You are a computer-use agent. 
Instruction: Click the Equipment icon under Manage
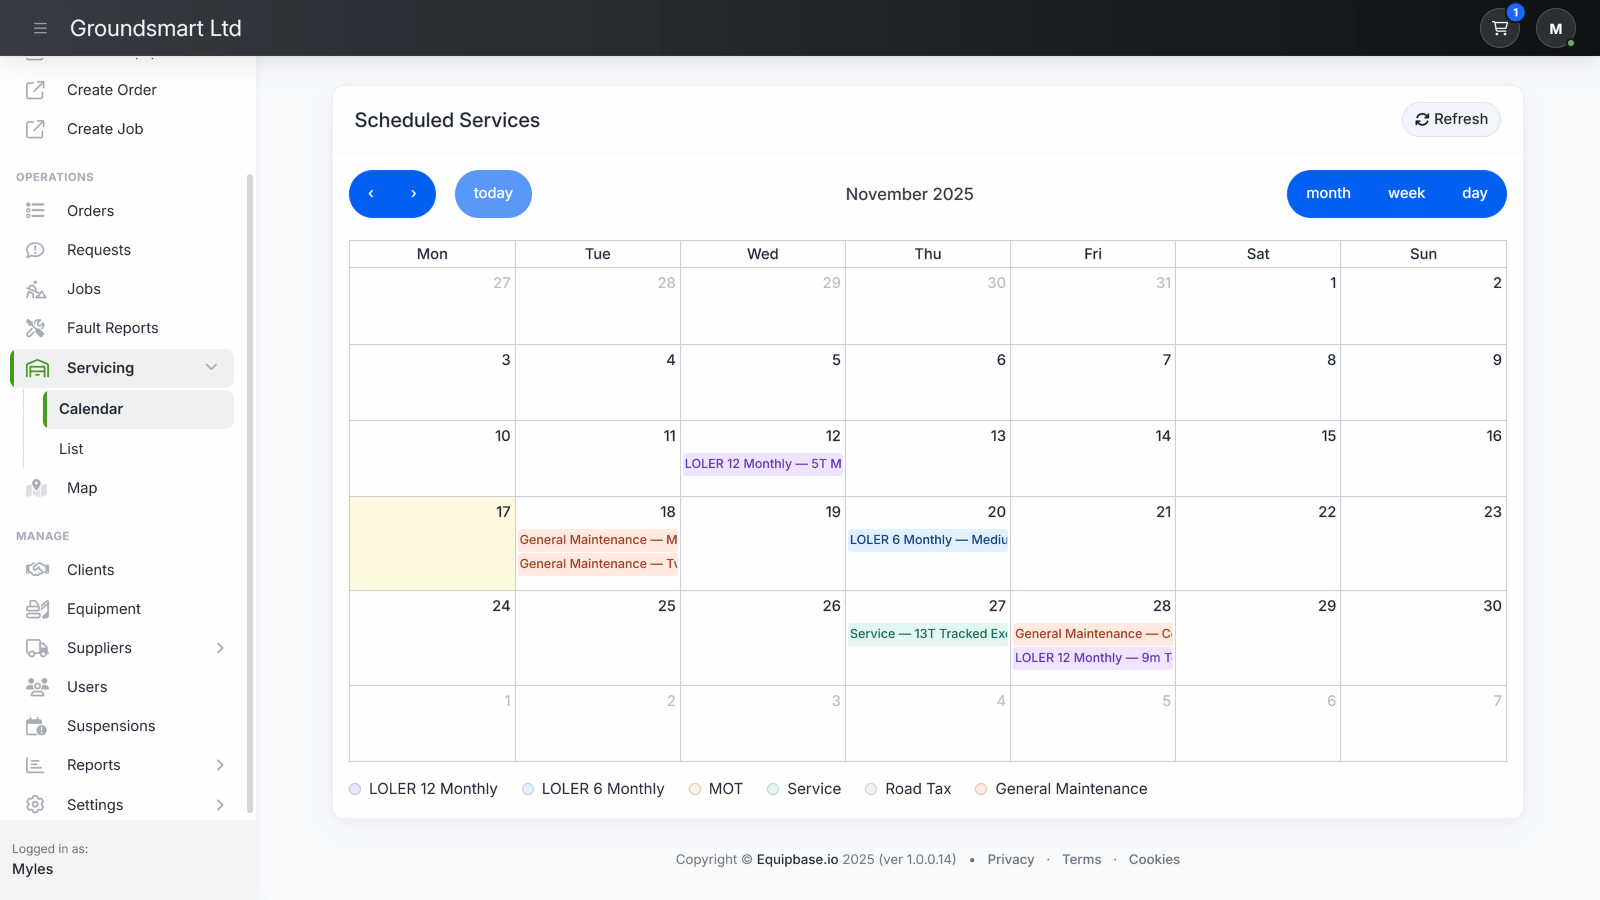pyautogui.click(x=35, y=608)
